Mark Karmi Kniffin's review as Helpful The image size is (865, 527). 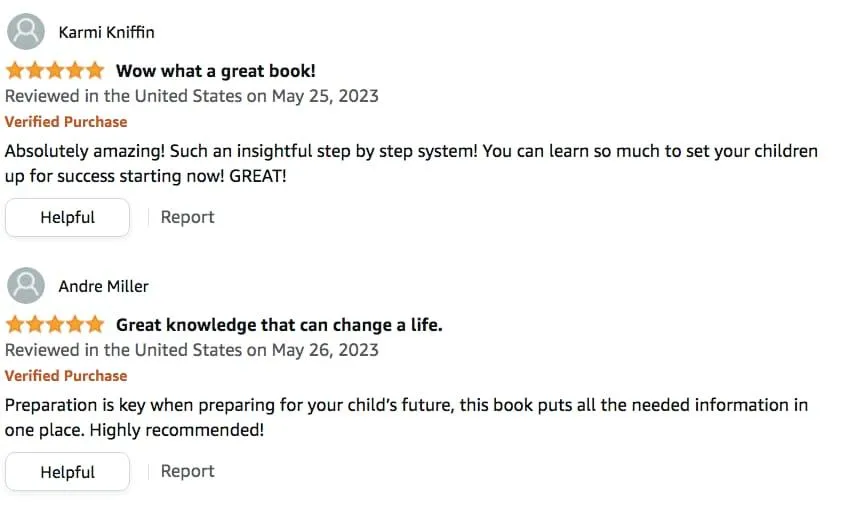point(67,217)
